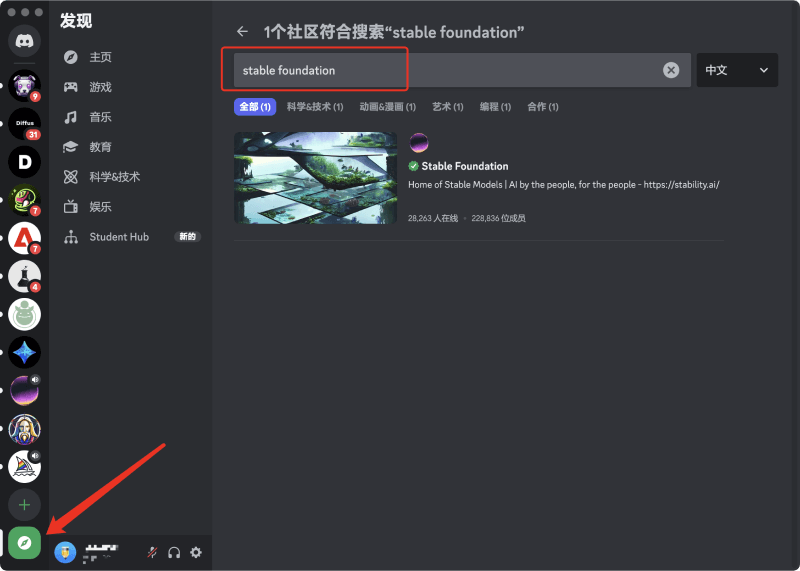The height and width of the screenshot is (571, 800).
Task: Open the green frog face server icon
Action: [x=24, y=314]
